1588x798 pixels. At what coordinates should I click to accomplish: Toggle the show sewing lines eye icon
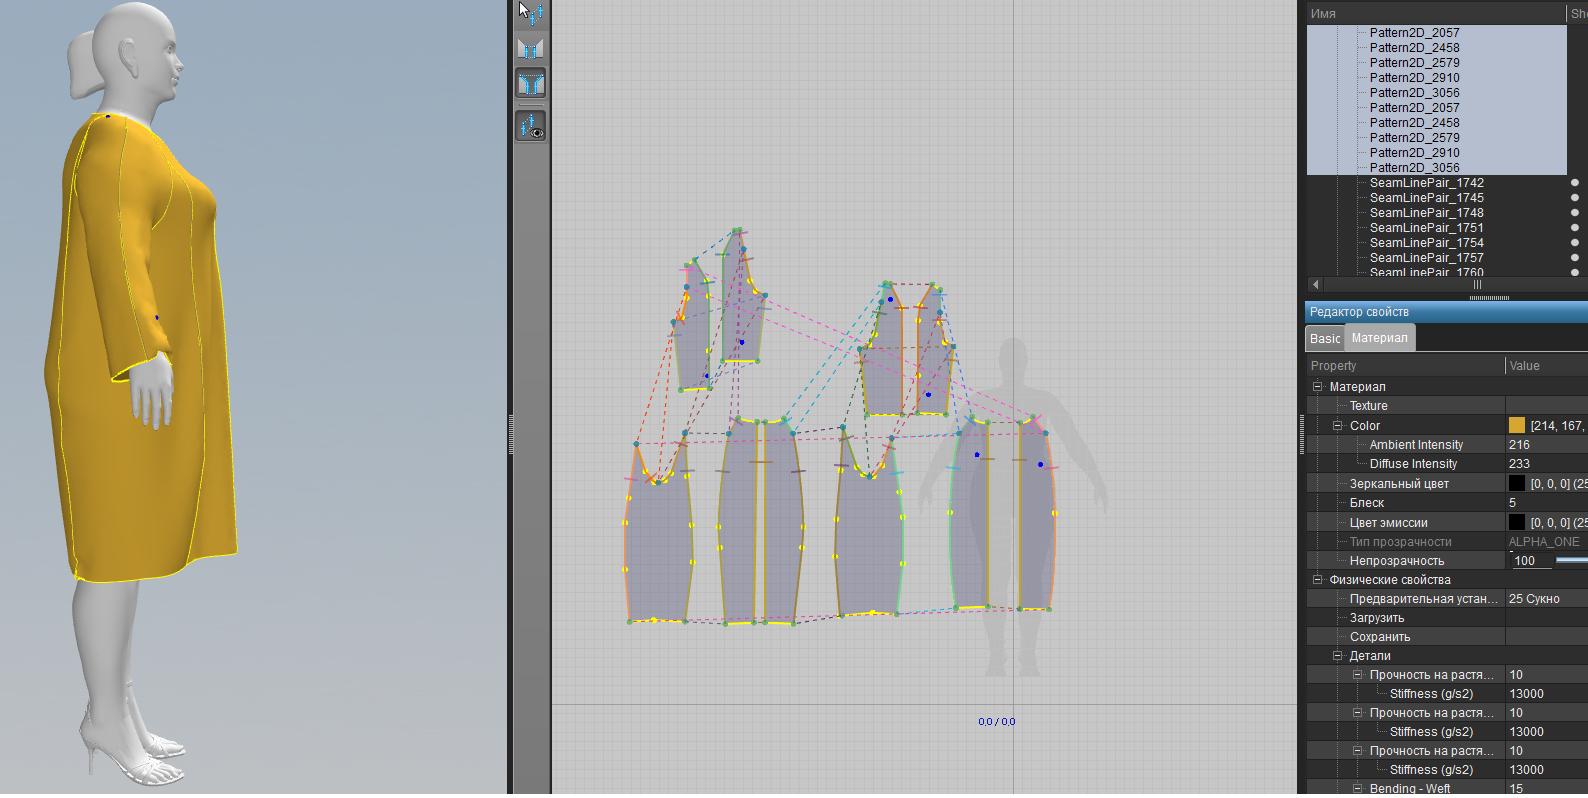[530, 127]
